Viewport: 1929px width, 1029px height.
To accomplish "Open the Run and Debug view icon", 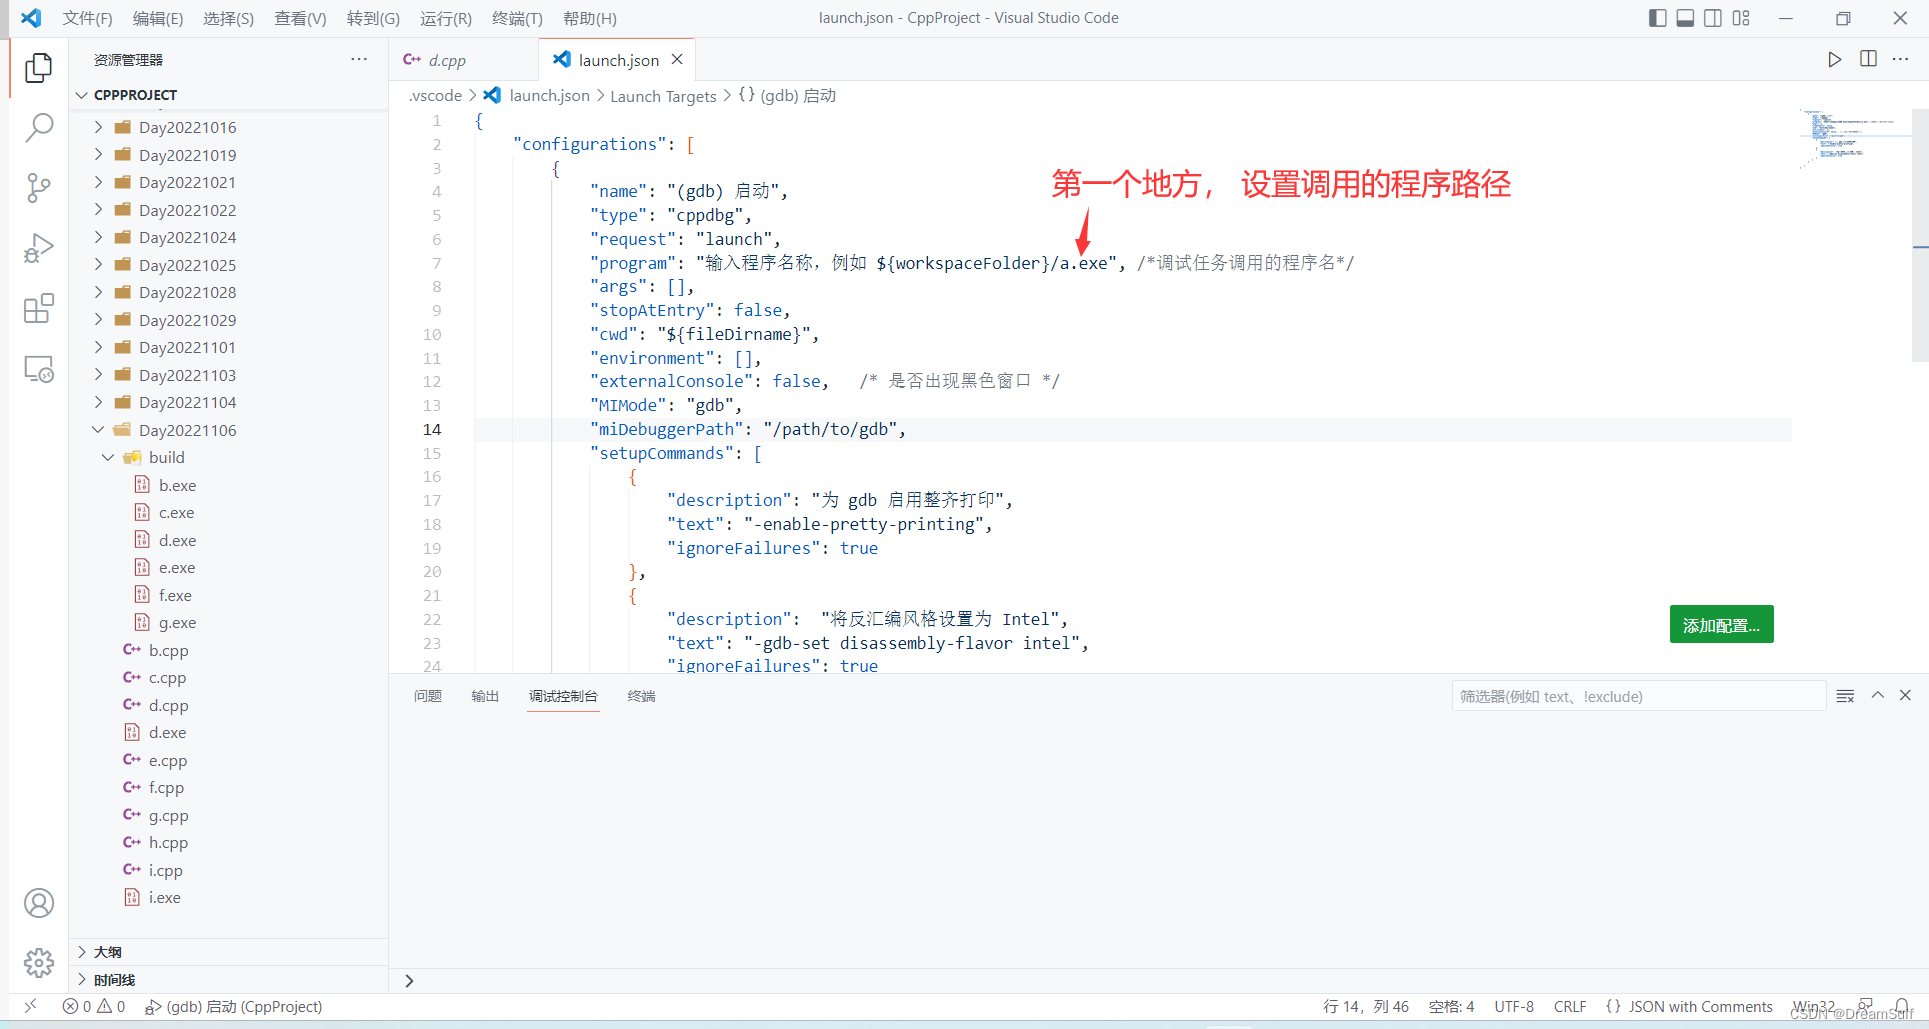I will click(x=39, y=248).
